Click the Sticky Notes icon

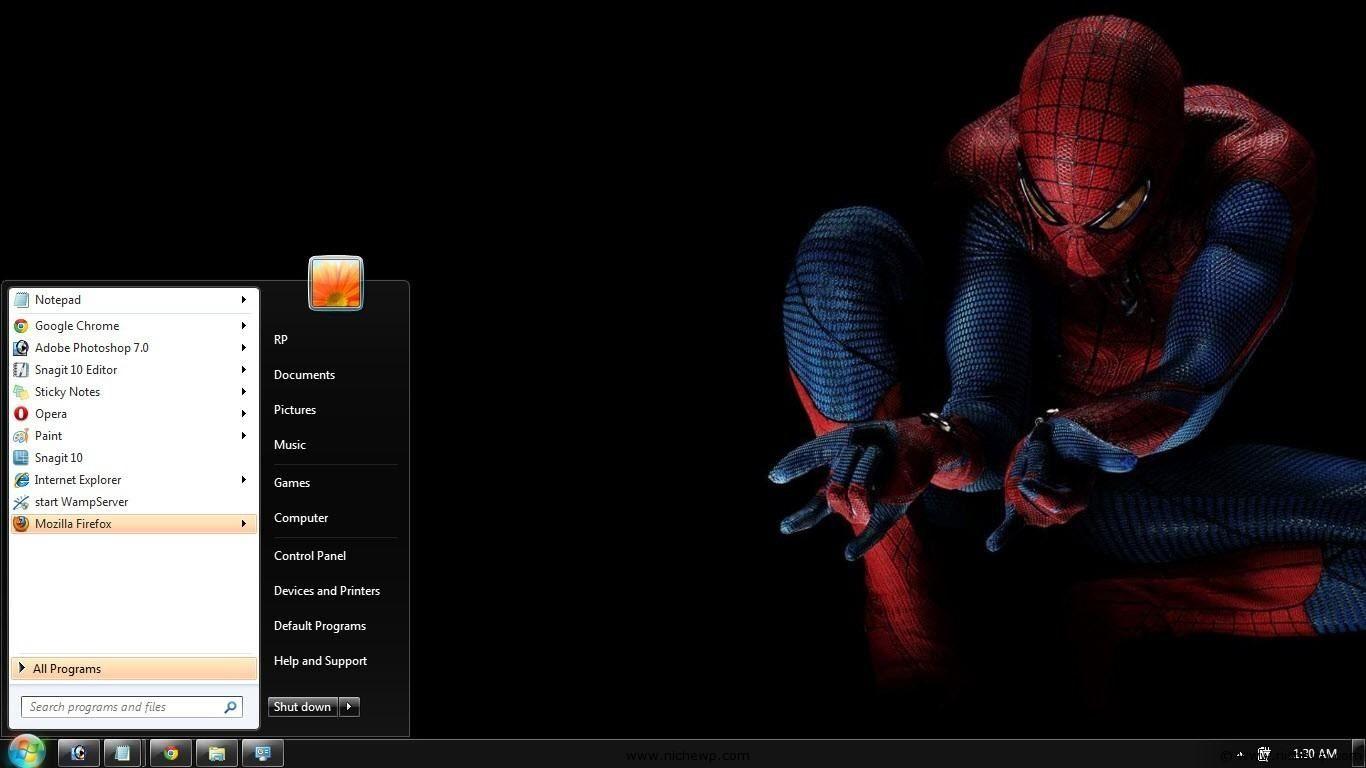21,392
